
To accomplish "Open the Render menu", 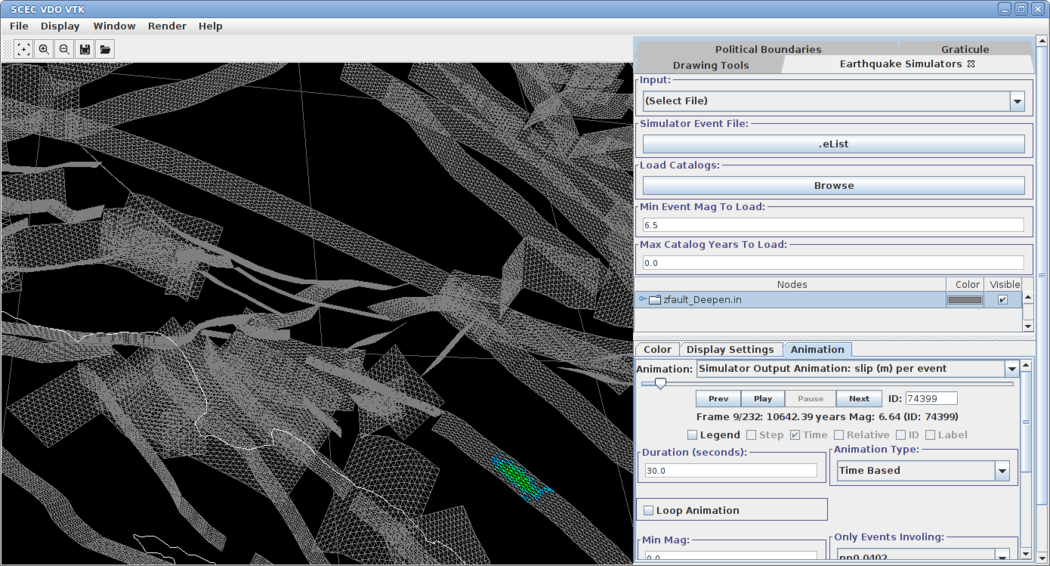I will pos(167,26).
